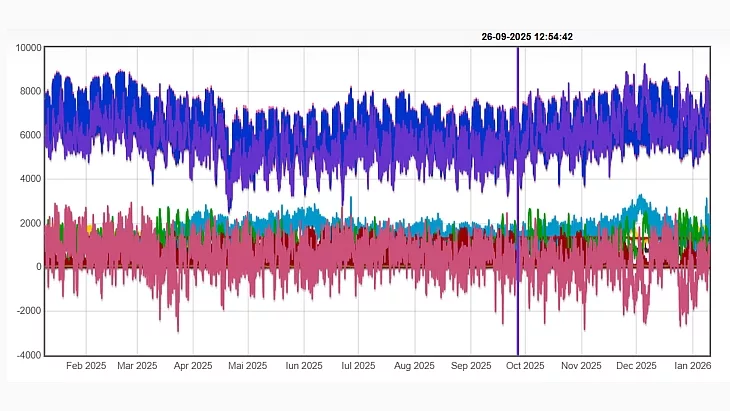Click the 26-09-2025 12:54:42 timestamp label
730x411 pixels.
coord(526,37)
